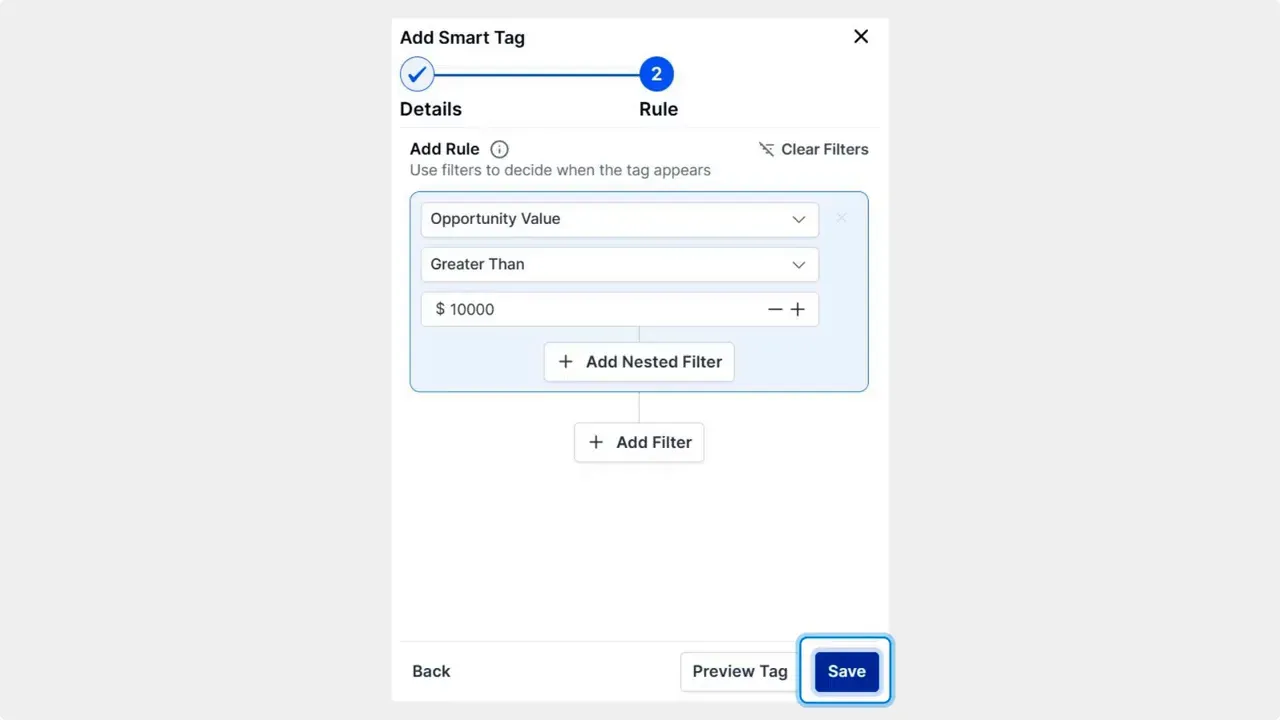Click the Back button

point(431,671)
